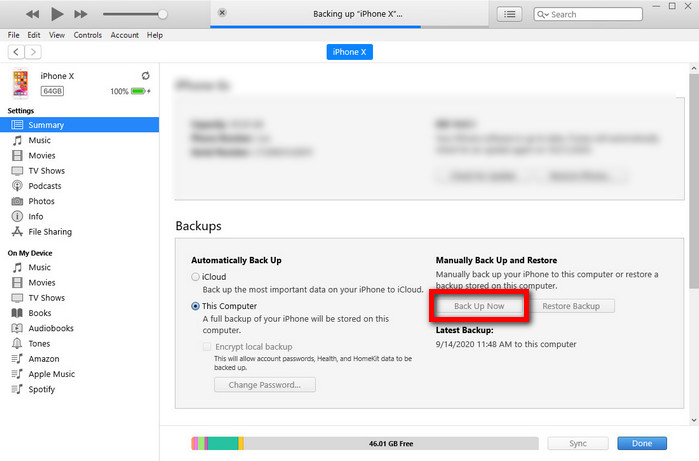Viewport: 699px width, 461px height.
Task: Open the View menu
Action: (x=57, y=35)
